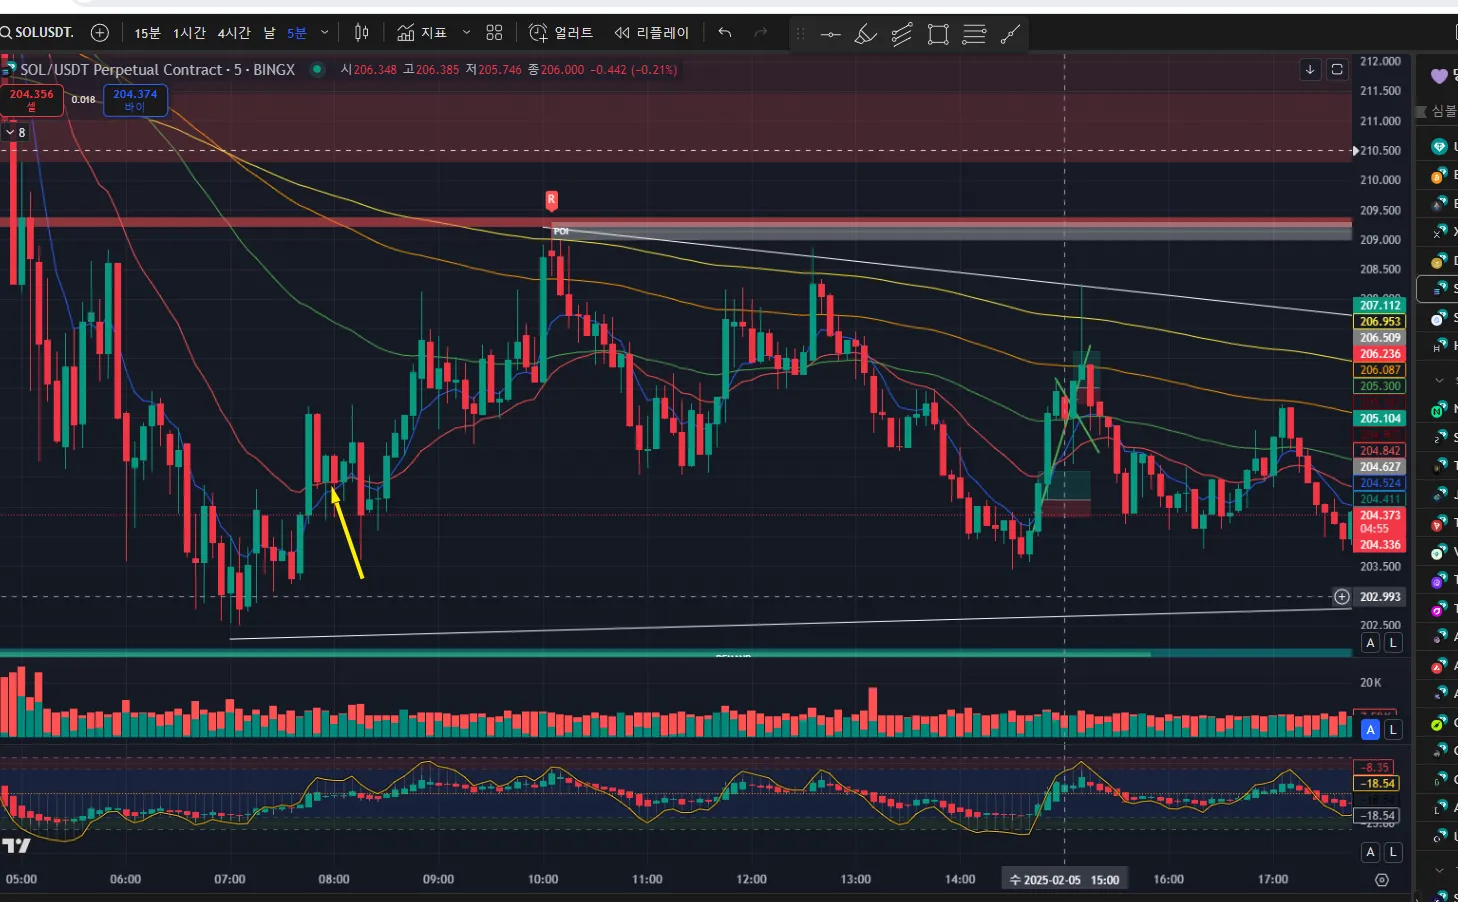The image size is (1458, 902).
Task: Click the 2025-02-05 15:00 time label
Action: coord(1065,879)
